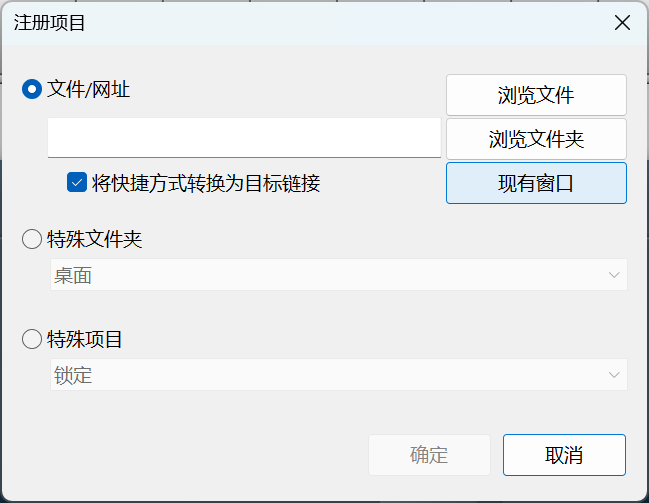
Task: Choose the 特殊项目 radio button circle
Action: click(x=33, y=340)
